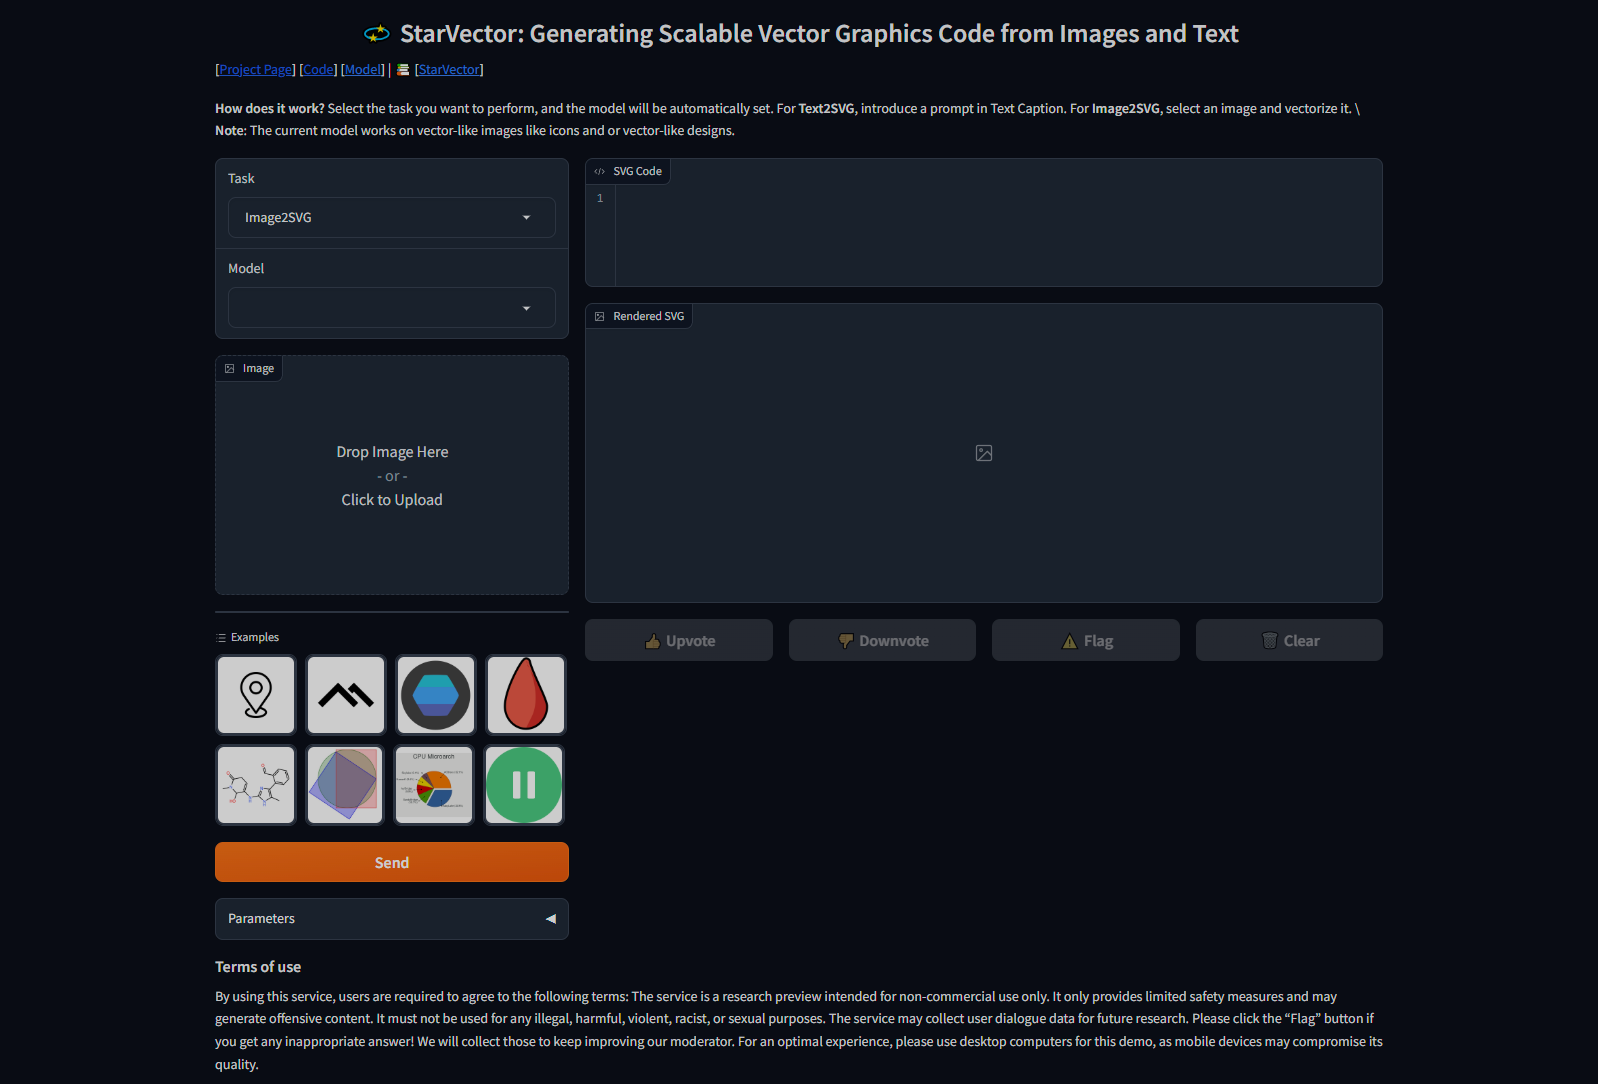The width and height of the screenshot is (1598, 1084).
Task: Select the CPU pie chart example
Action: click(x=436, y=785)
